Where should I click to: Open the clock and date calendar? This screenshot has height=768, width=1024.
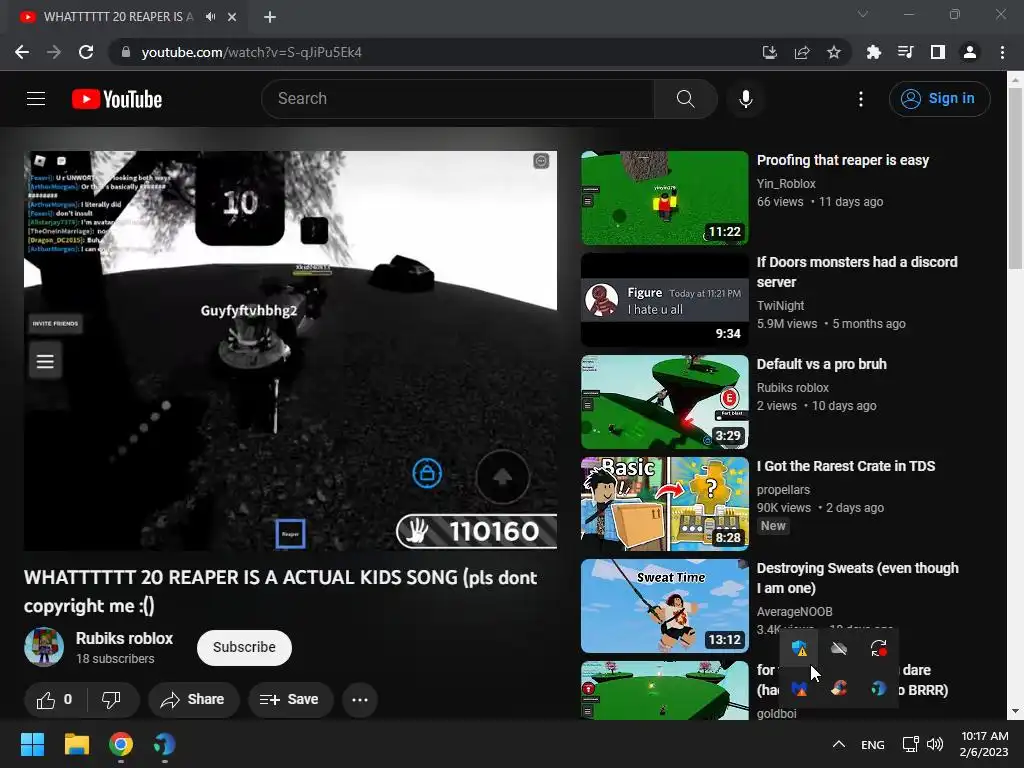click(984, 744)
